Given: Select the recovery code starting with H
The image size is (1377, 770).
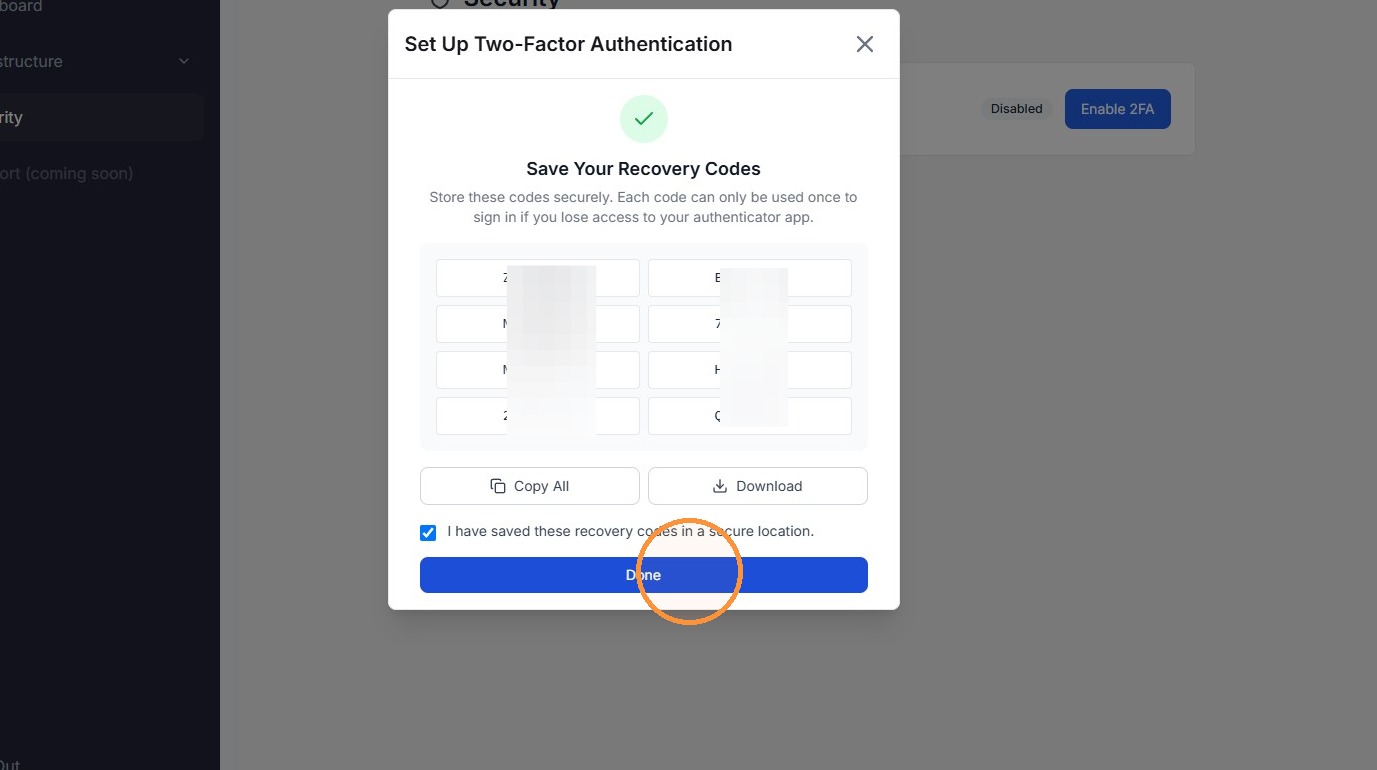Looking at the screenshot, I should [x=750, y=370].
